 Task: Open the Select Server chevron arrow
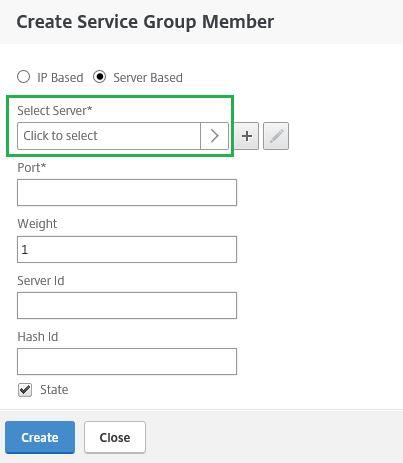[214, 136]
